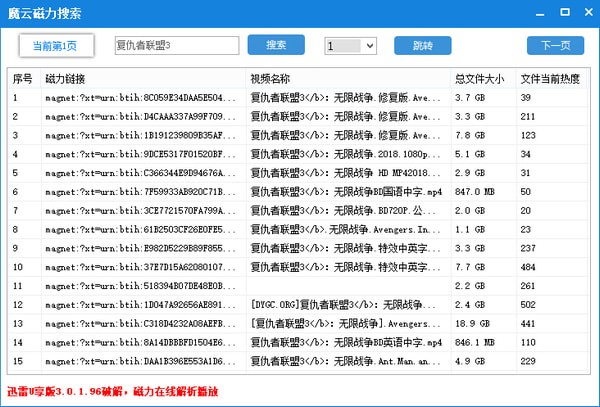Select magnet link starting C366344E9D94676A

click(140, 173)
